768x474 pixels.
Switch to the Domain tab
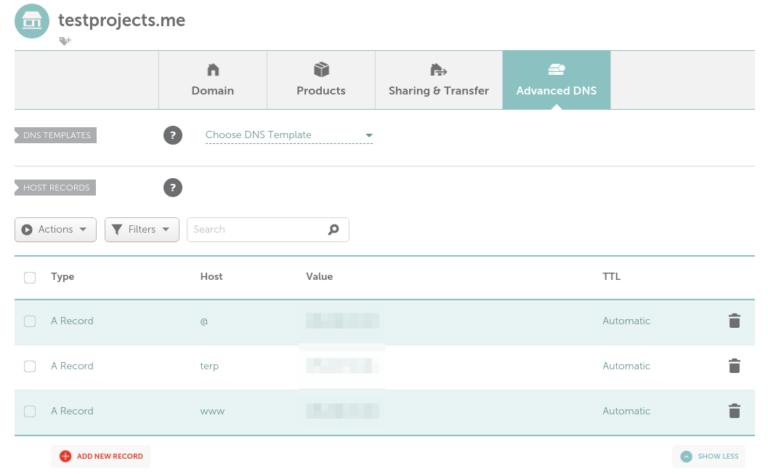coord(213,80)
